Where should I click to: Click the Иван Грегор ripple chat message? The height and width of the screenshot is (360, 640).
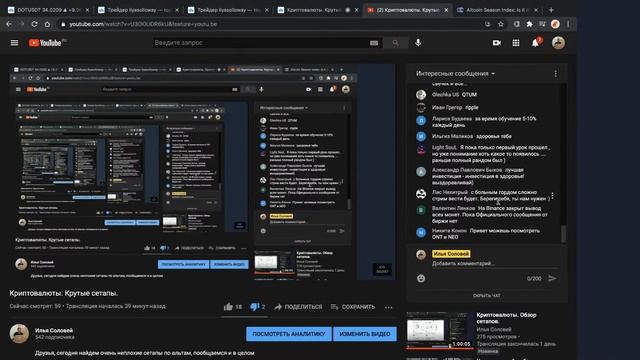click(x=486, y=107)
